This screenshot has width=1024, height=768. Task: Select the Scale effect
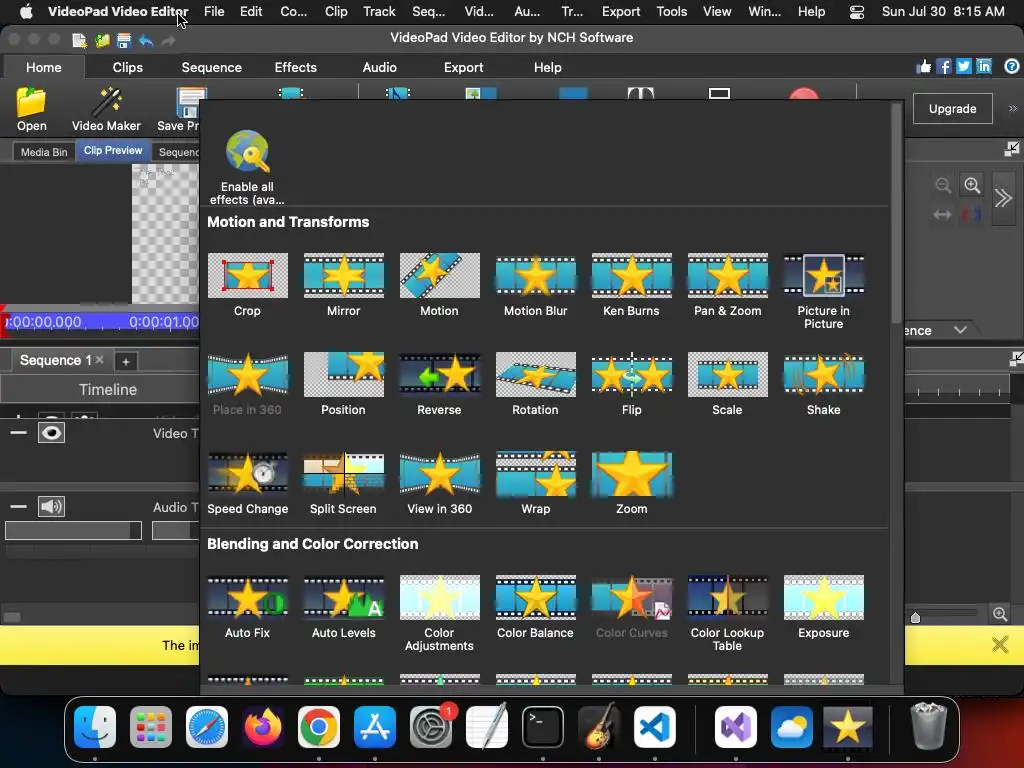(x=728, y=384)
